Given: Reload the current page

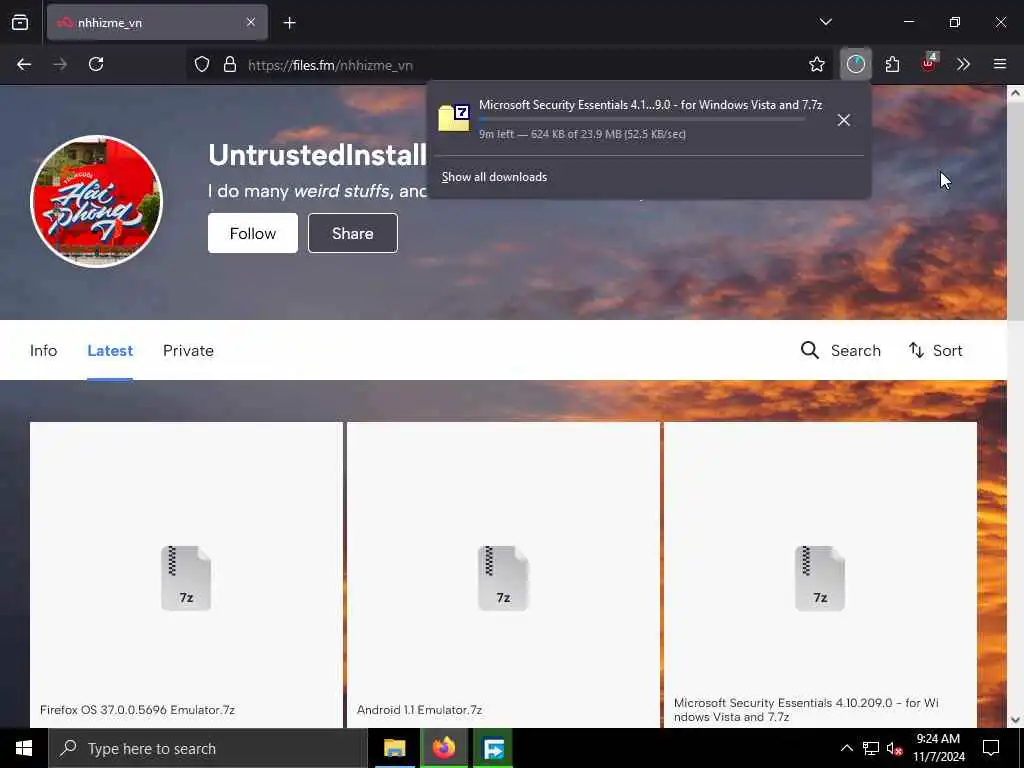Looking at the screenshot, I should click(x=96, y=64).
